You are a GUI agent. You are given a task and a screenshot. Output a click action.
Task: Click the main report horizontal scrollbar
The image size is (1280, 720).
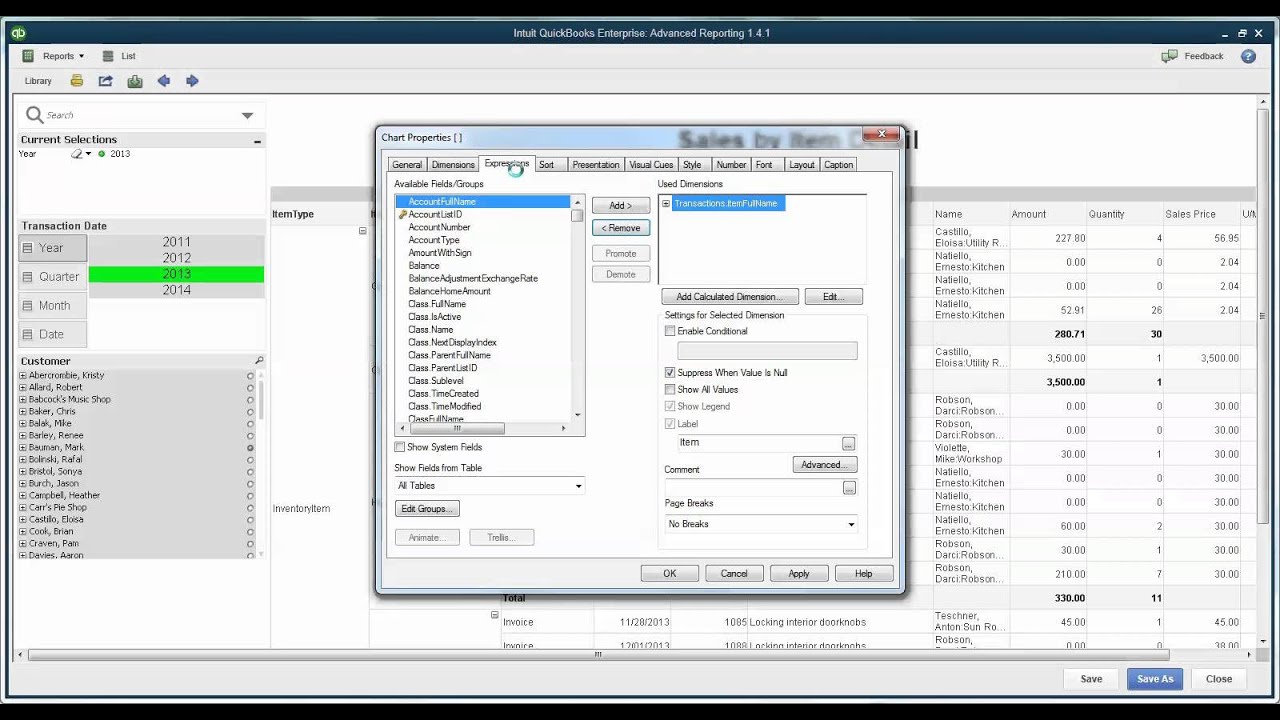coord(599,655)
